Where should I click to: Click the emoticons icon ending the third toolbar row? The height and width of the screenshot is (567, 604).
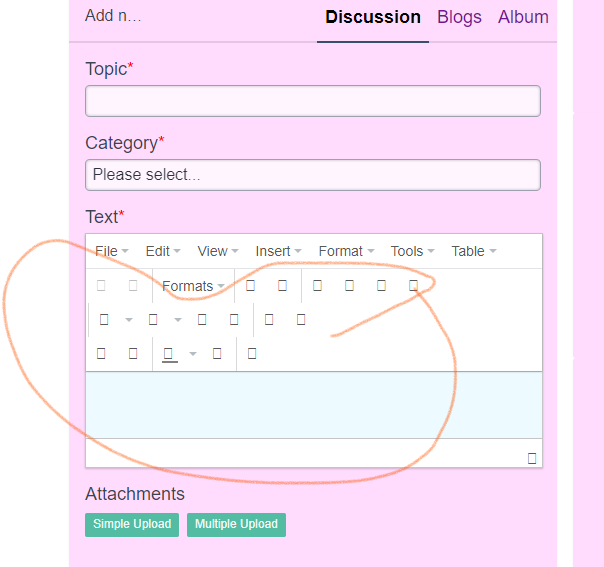click(252, 353)
